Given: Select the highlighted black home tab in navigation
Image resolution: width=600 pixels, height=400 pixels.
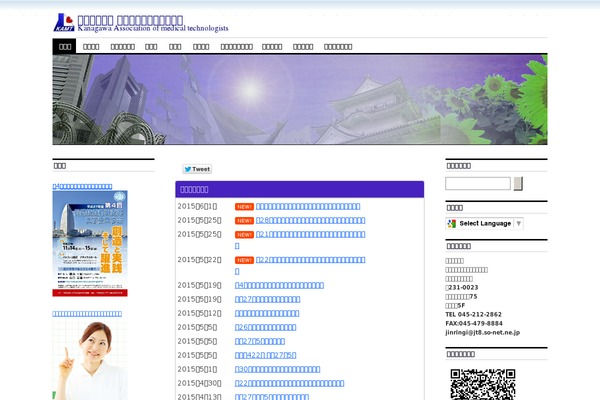Looking at the screenshot, I should coord(64,47).
